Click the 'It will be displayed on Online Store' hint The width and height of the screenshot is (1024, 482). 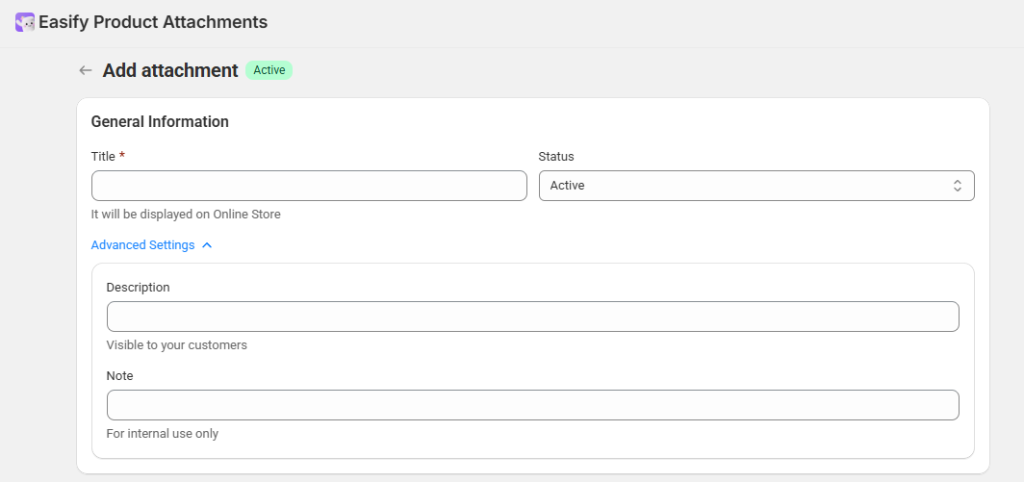(186, 214)
